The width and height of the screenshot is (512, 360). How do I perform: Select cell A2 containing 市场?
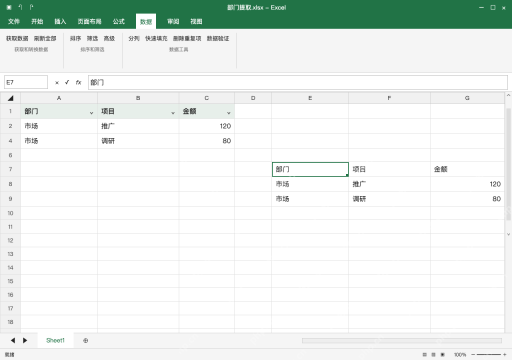click(x=59, y=126)
